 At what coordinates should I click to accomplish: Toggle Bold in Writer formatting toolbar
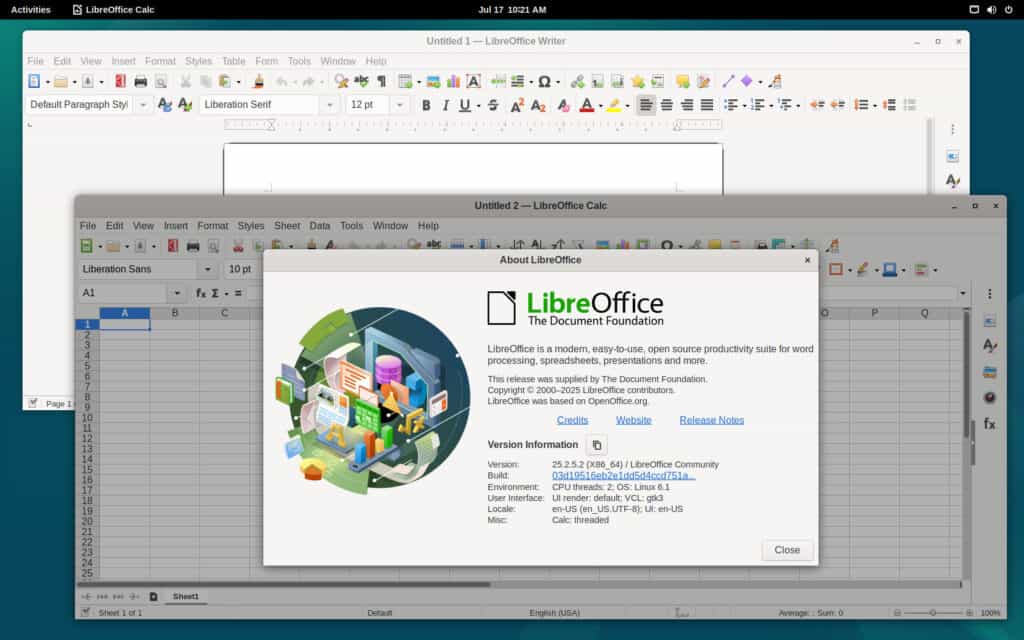[426, 105]
